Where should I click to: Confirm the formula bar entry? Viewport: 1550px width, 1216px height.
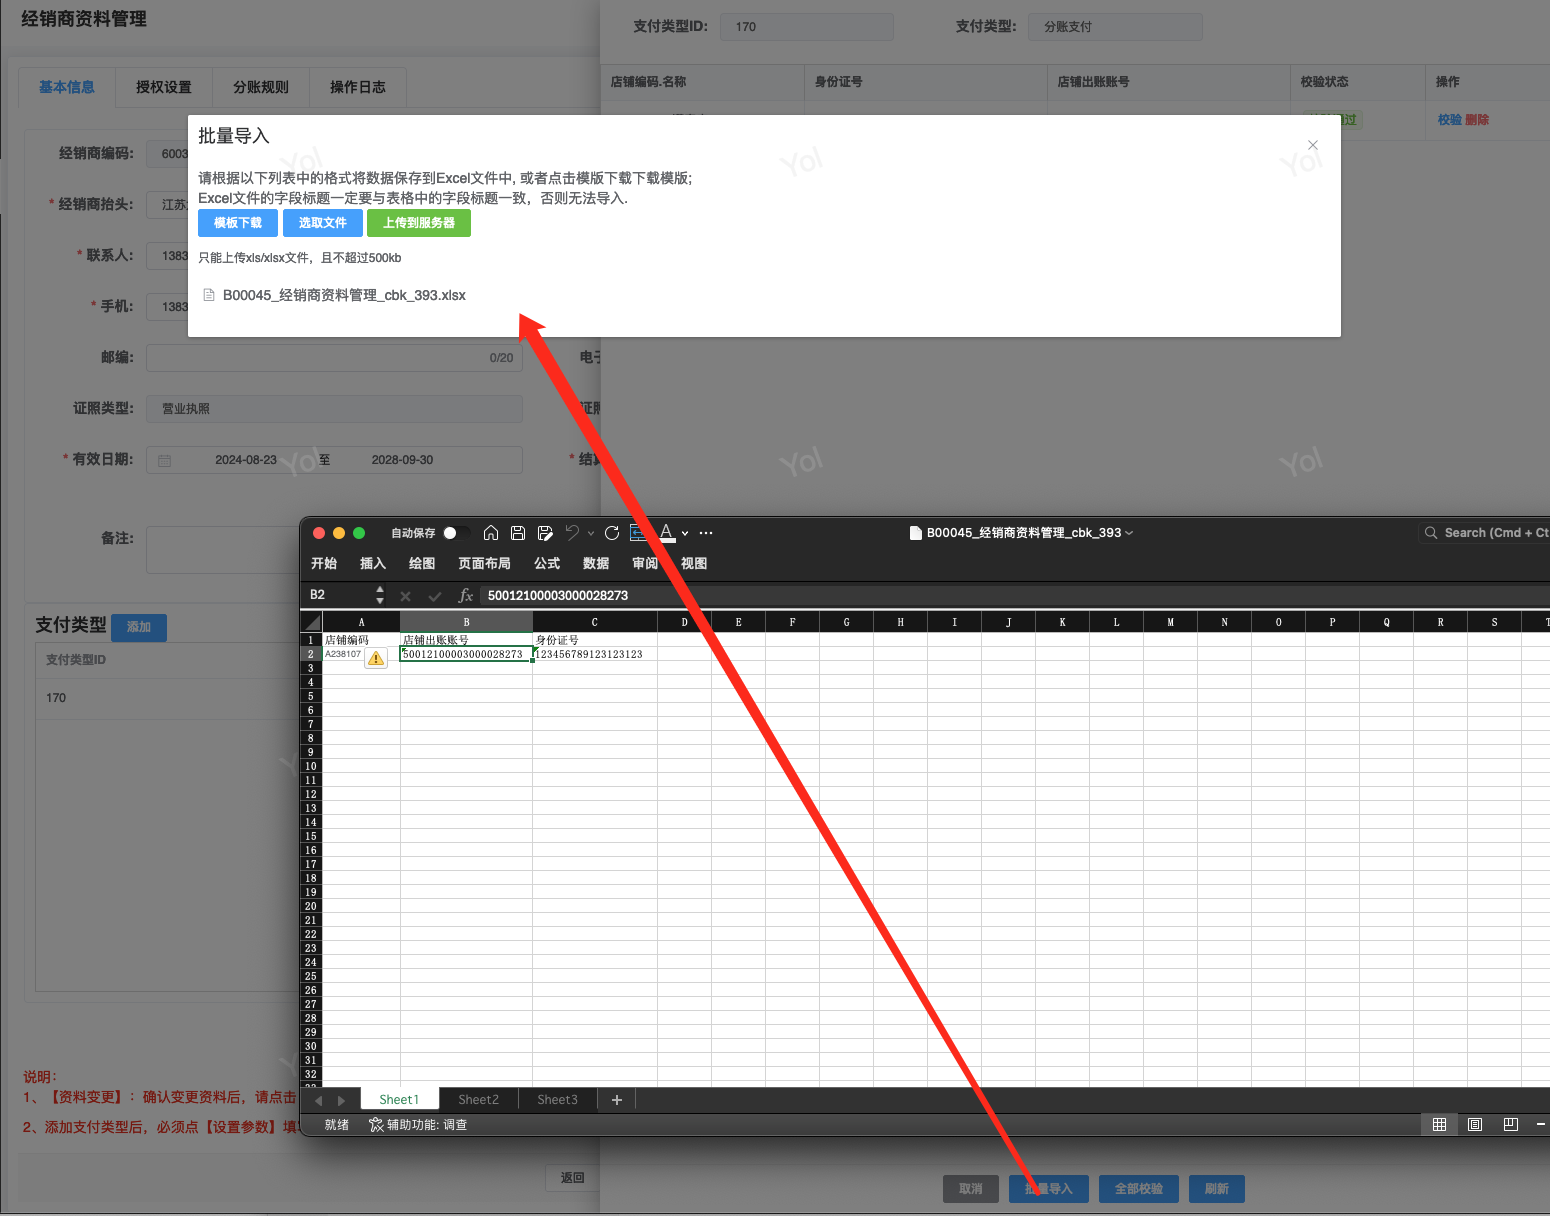click(435, 596)
